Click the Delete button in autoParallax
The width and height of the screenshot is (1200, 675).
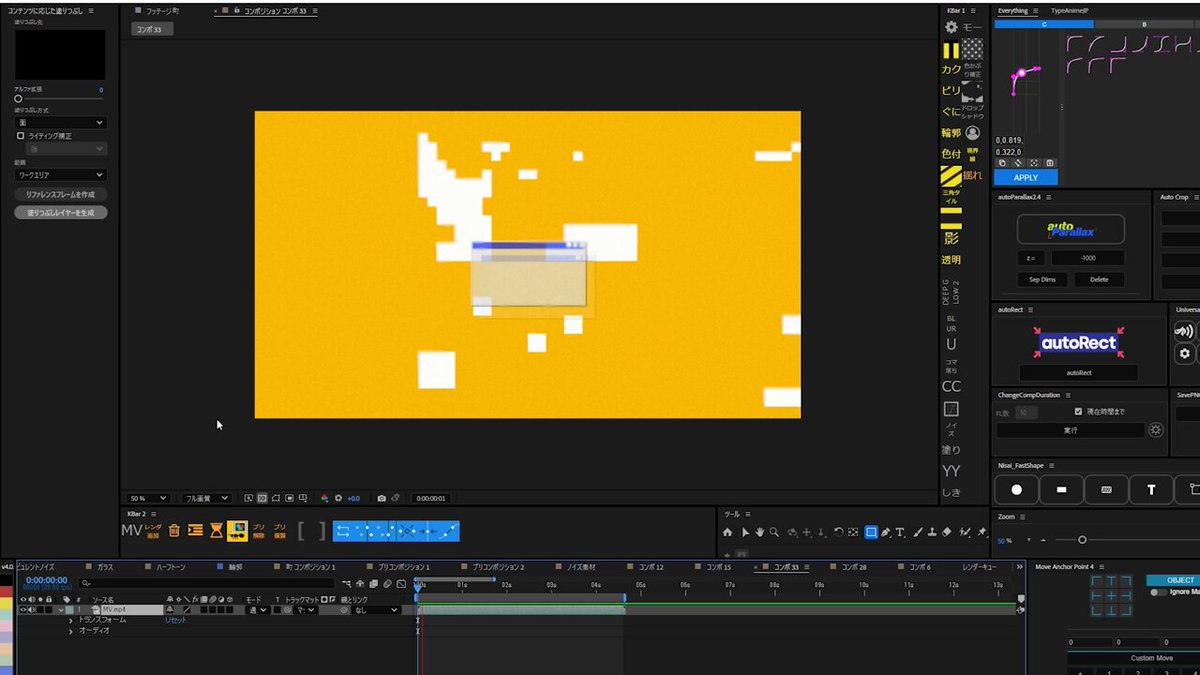(1099, 280)
